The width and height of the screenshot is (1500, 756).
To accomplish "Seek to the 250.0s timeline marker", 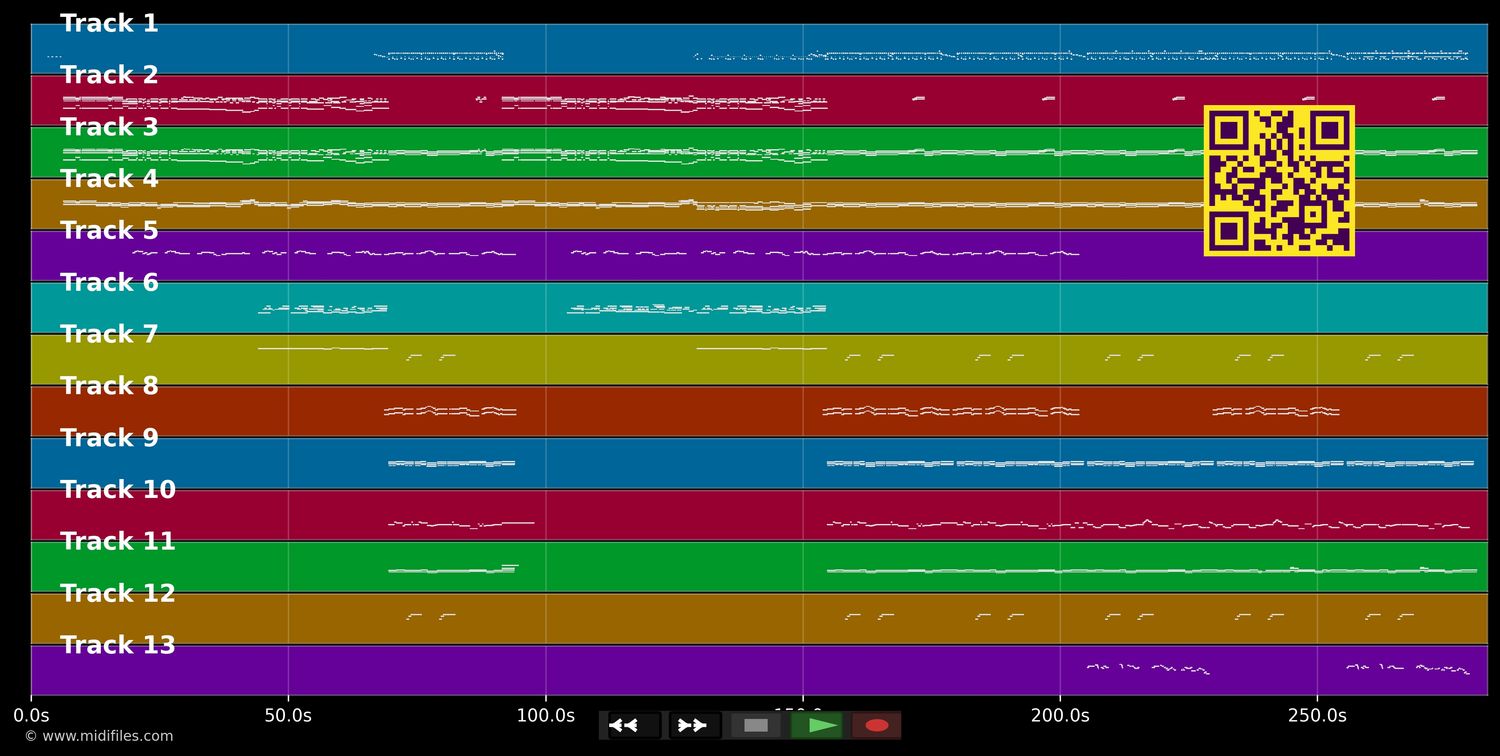I will [1317, 715].
